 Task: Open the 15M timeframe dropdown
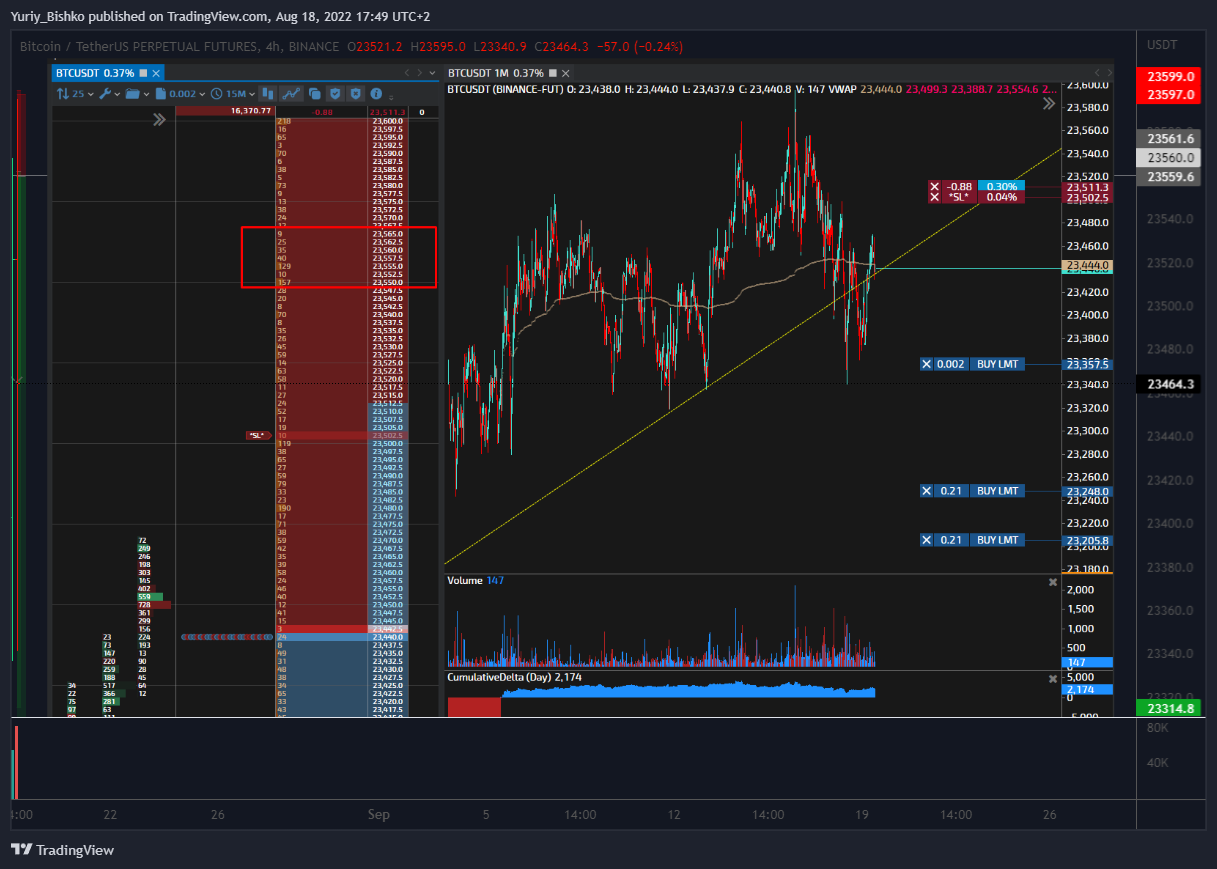pyautogui.click(x=232, y=94)
